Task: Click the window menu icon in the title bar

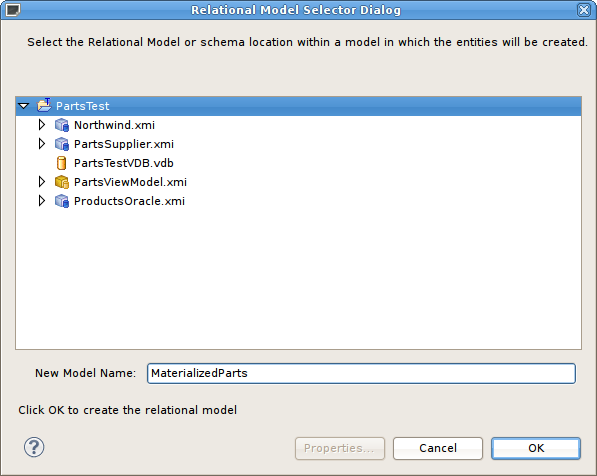Action: (x=12, y=10)
